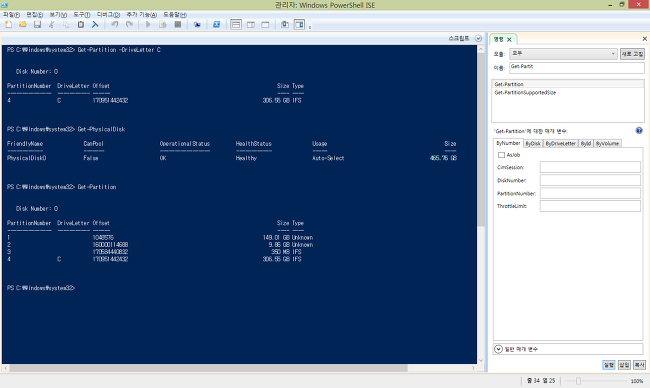This screenshot has height=388, width=650.
Task: Open the 파일(F) menu
Action: (11, 15)
